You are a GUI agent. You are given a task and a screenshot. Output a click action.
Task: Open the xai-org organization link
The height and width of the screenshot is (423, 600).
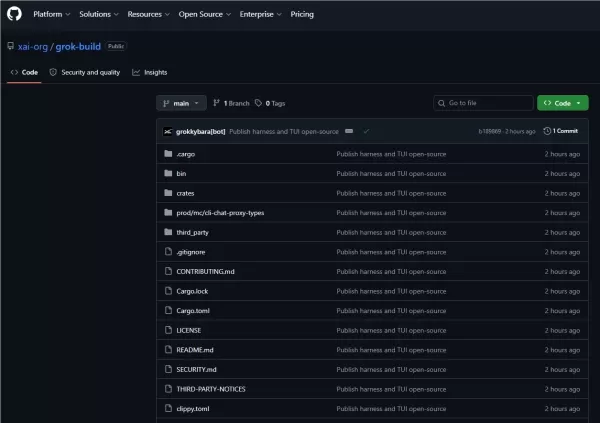33,47
